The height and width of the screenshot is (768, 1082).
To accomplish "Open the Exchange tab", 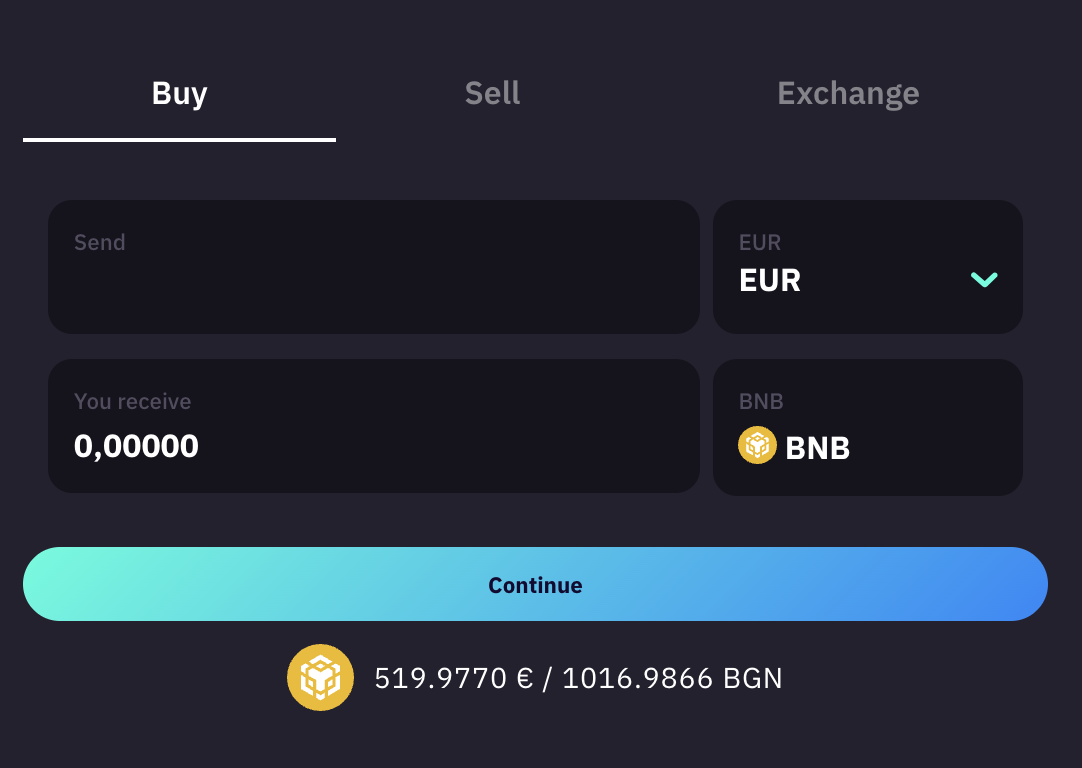I will [848, 93].
